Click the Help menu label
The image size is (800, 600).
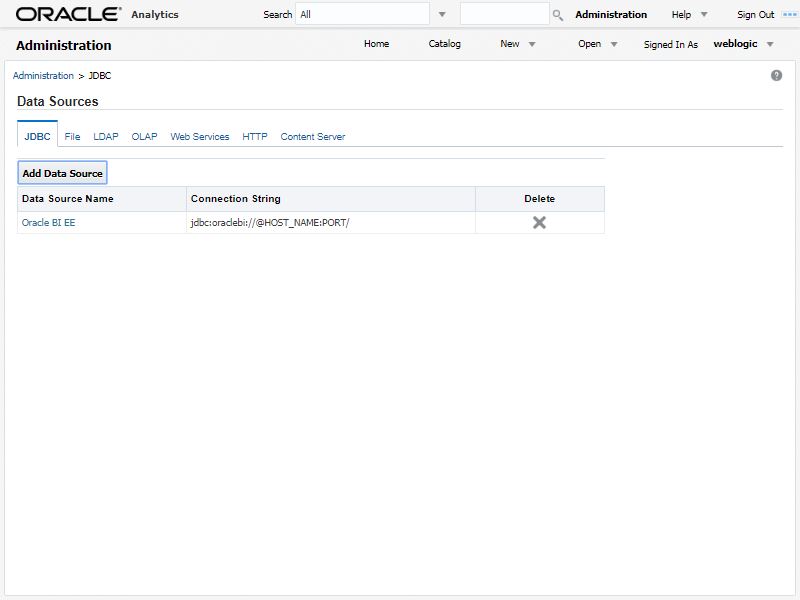pos(681,14)
